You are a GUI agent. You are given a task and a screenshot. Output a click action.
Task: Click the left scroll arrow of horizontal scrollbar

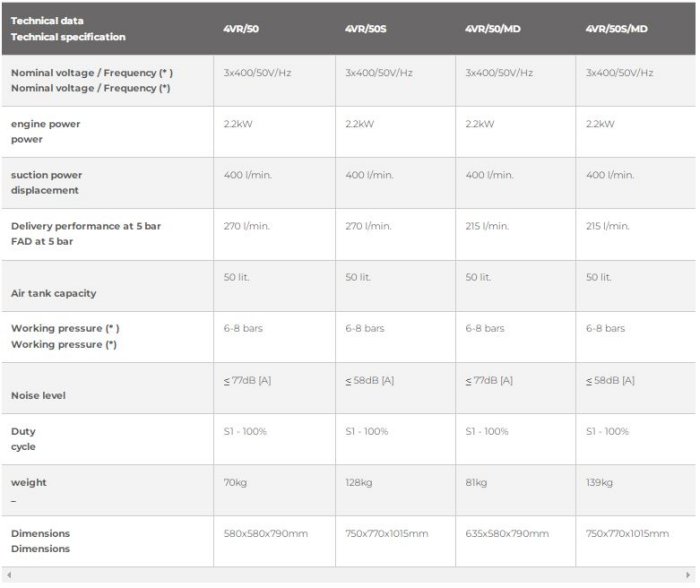[8, 576]
